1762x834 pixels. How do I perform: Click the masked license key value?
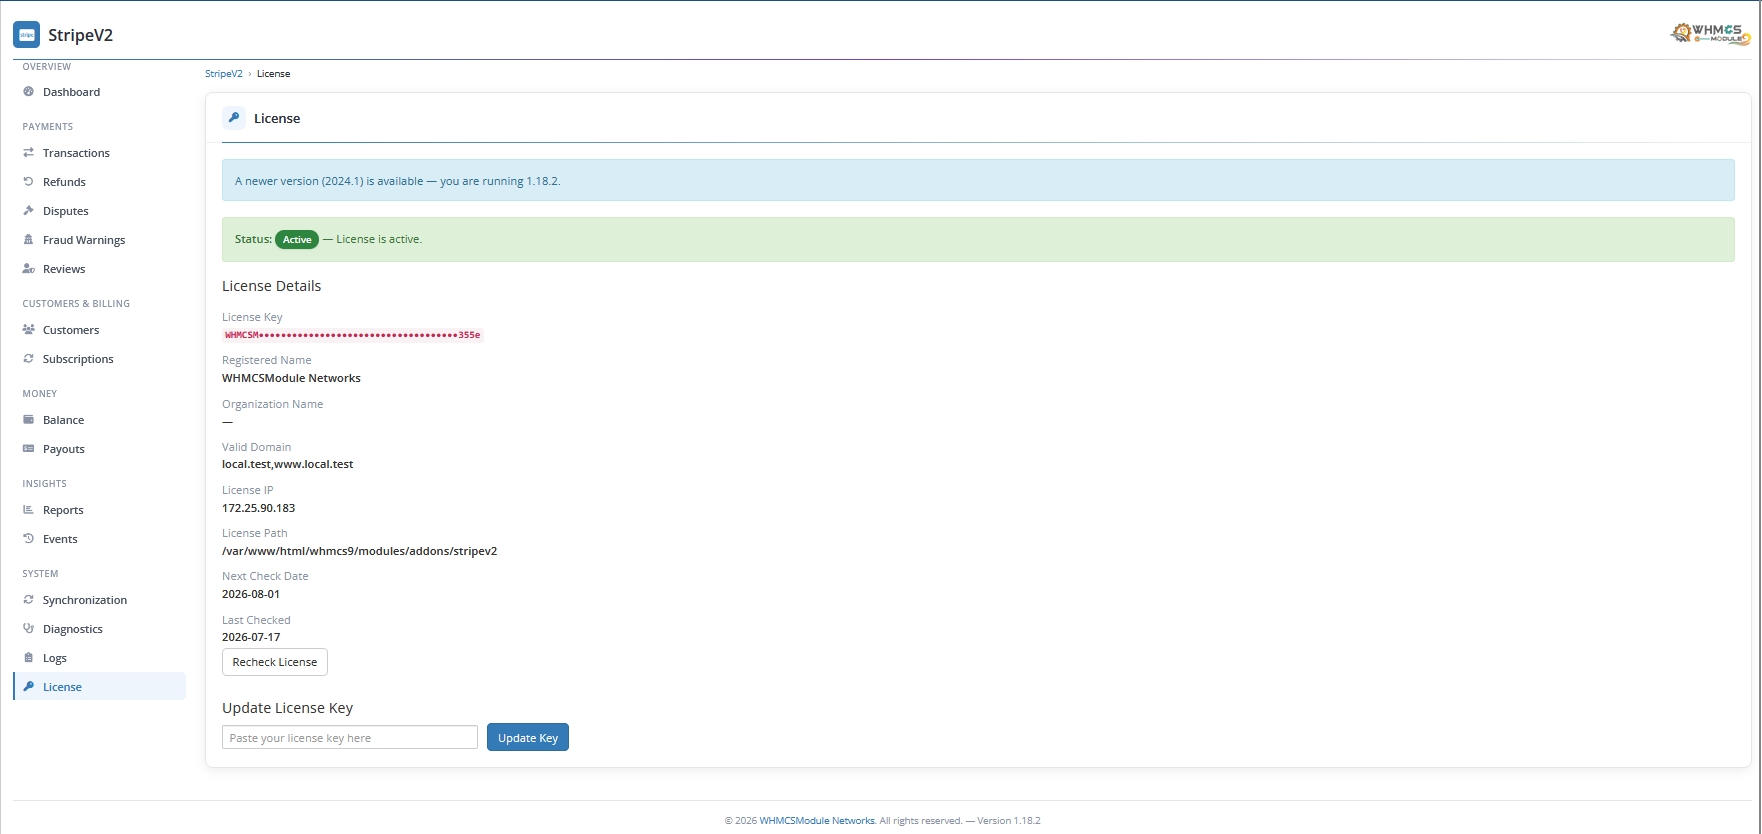pos(353,335)
